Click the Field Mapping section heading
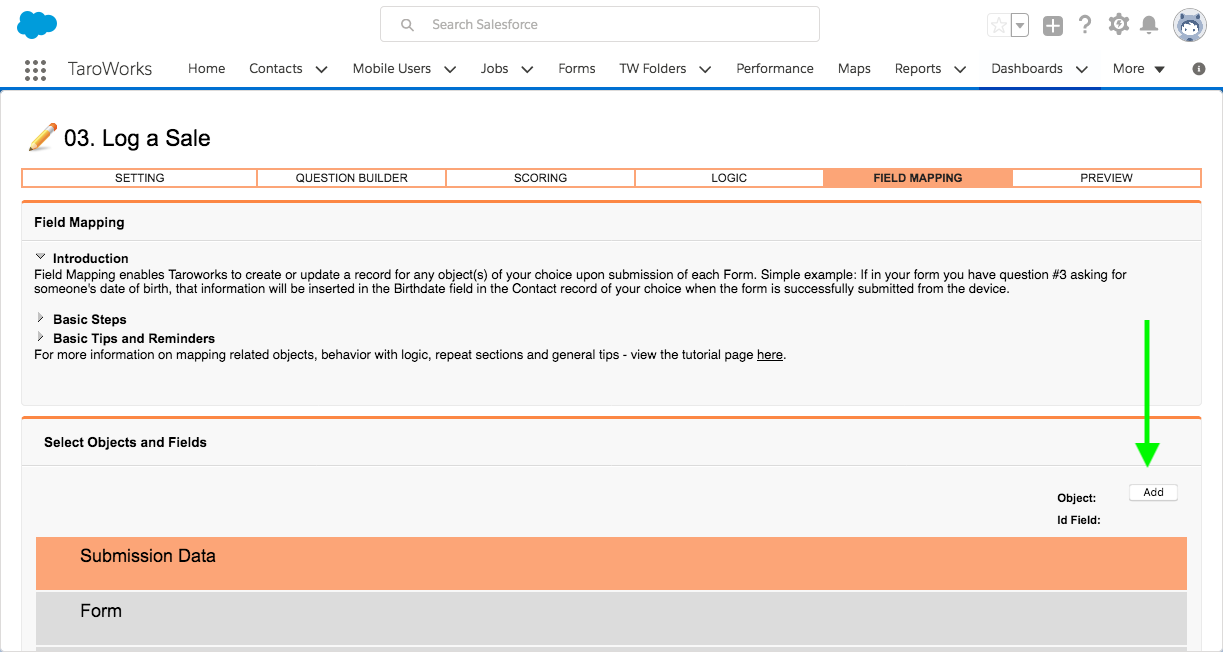 79,222
